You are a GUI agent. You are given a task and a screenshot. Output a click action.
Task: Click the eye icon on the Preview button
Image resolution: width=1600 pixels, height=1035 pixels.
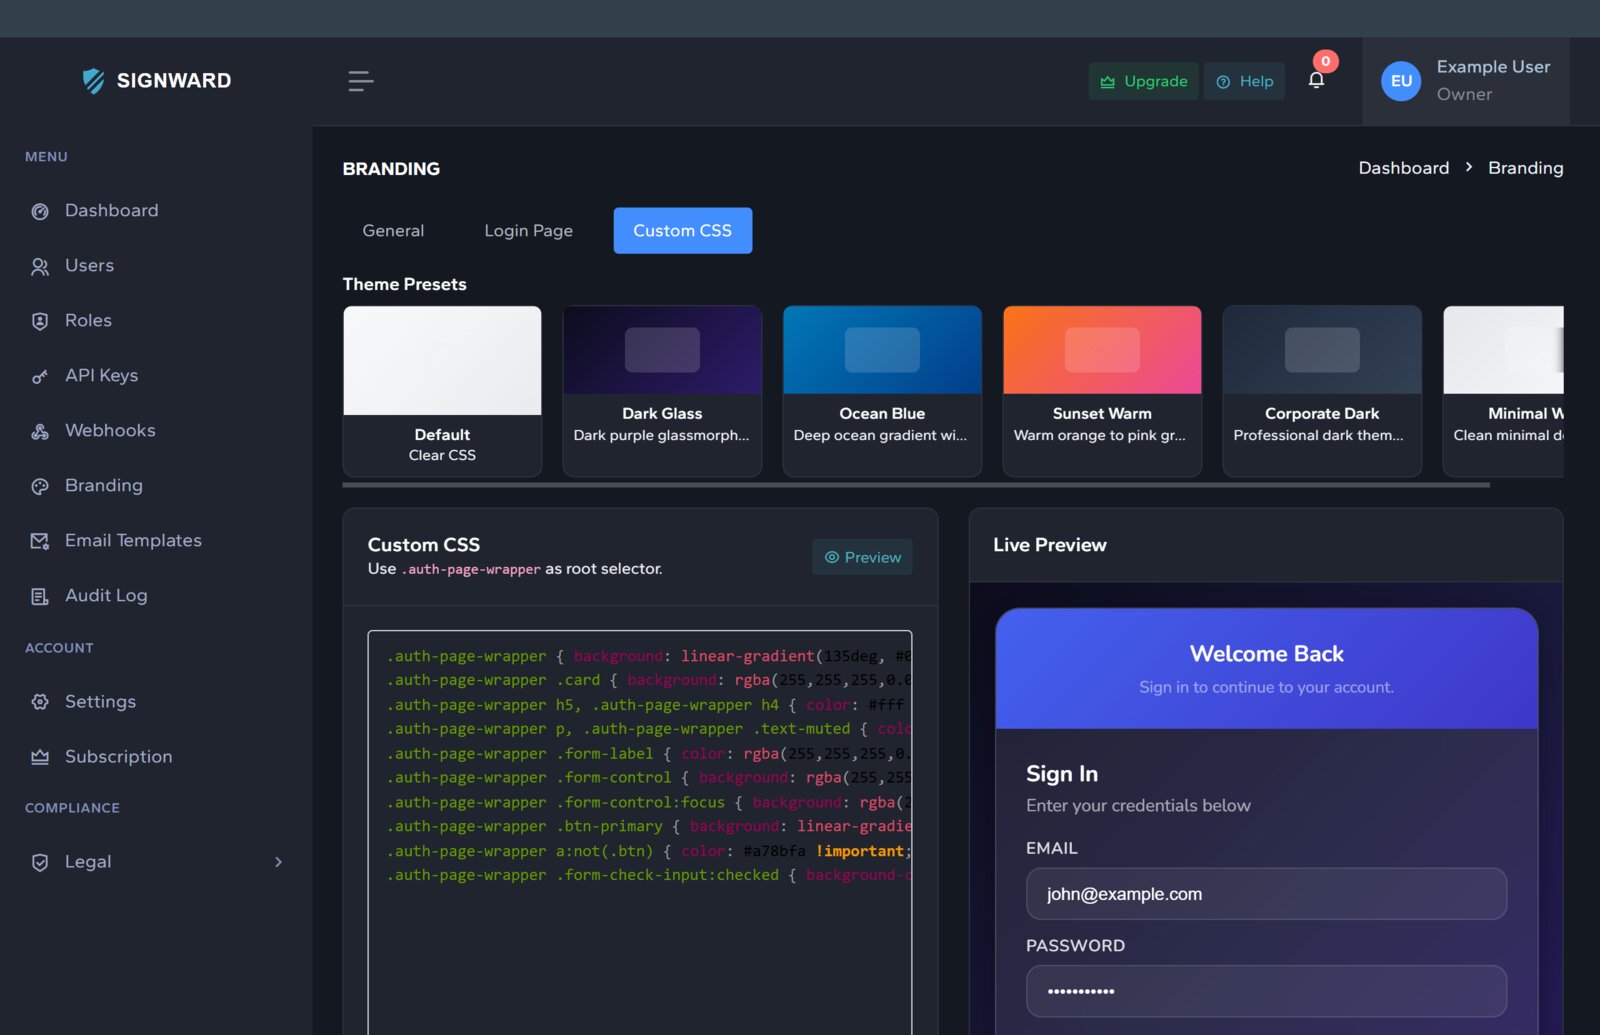coord(832,557)
